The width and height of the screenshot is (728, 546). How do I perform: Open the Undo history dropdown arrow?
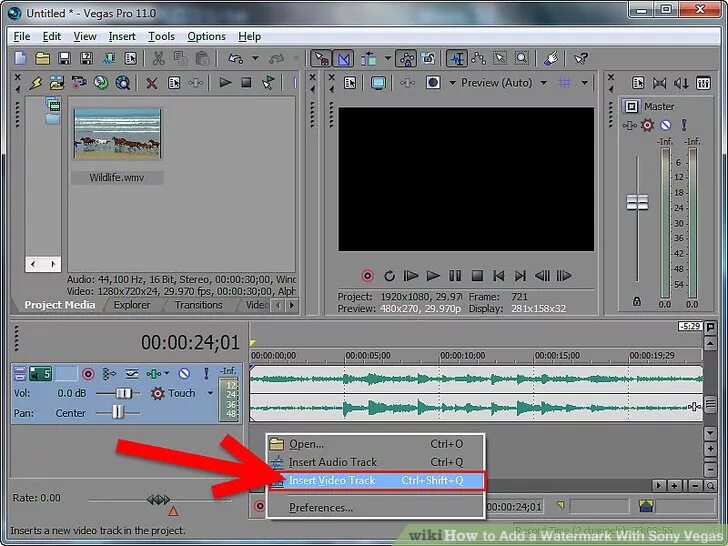click(255, 58)
